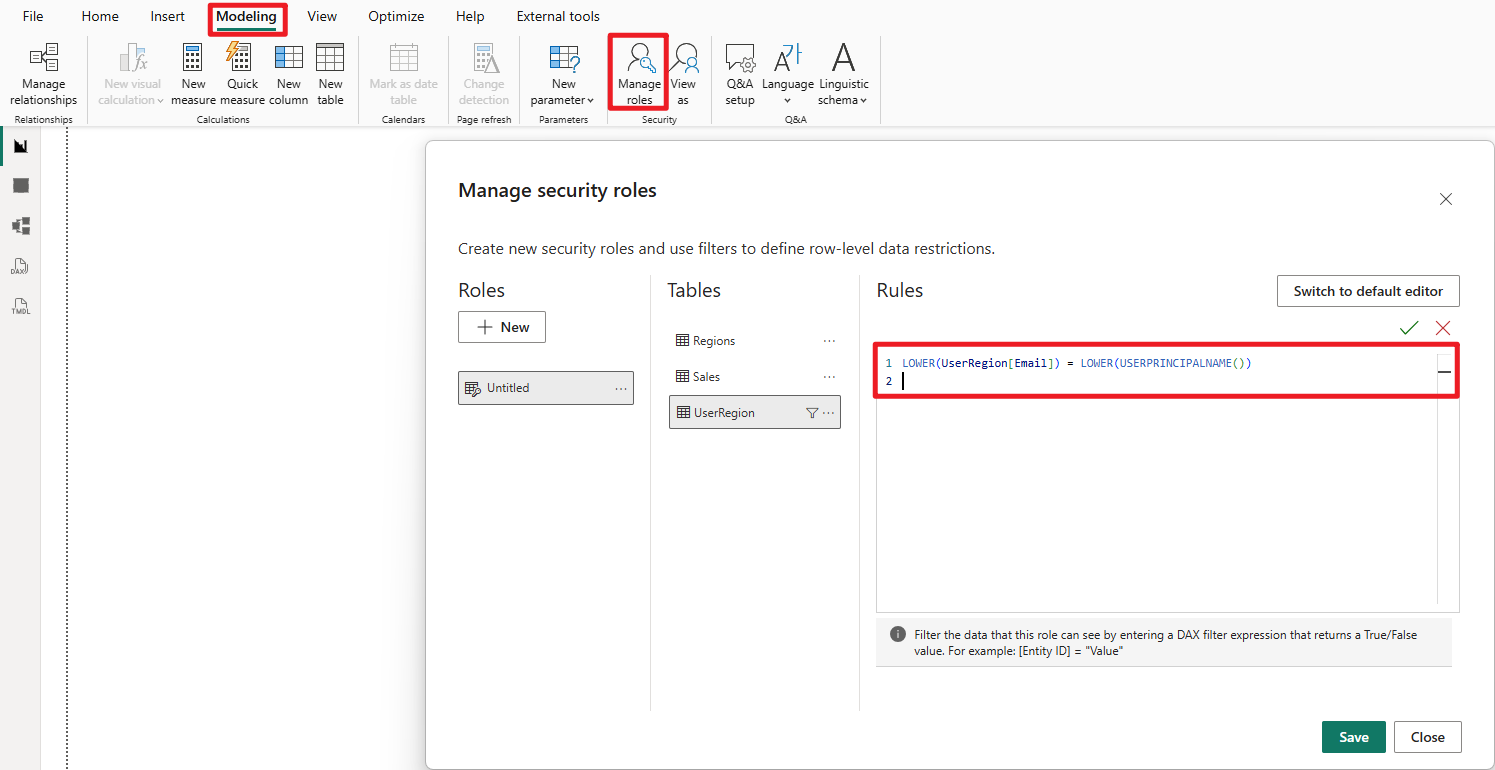Accept the DAX rule with green checkmark
1495x770 pixels.
tap(1409, 328)
